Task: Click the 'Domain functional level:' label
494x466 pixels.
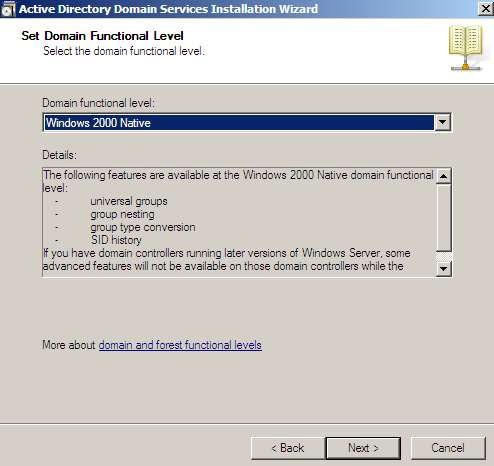Action: pos(98,103)
